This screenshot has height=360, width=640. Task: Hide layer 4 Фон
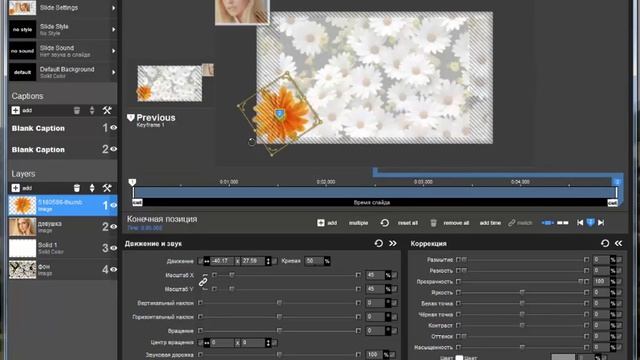coord(113,269)
